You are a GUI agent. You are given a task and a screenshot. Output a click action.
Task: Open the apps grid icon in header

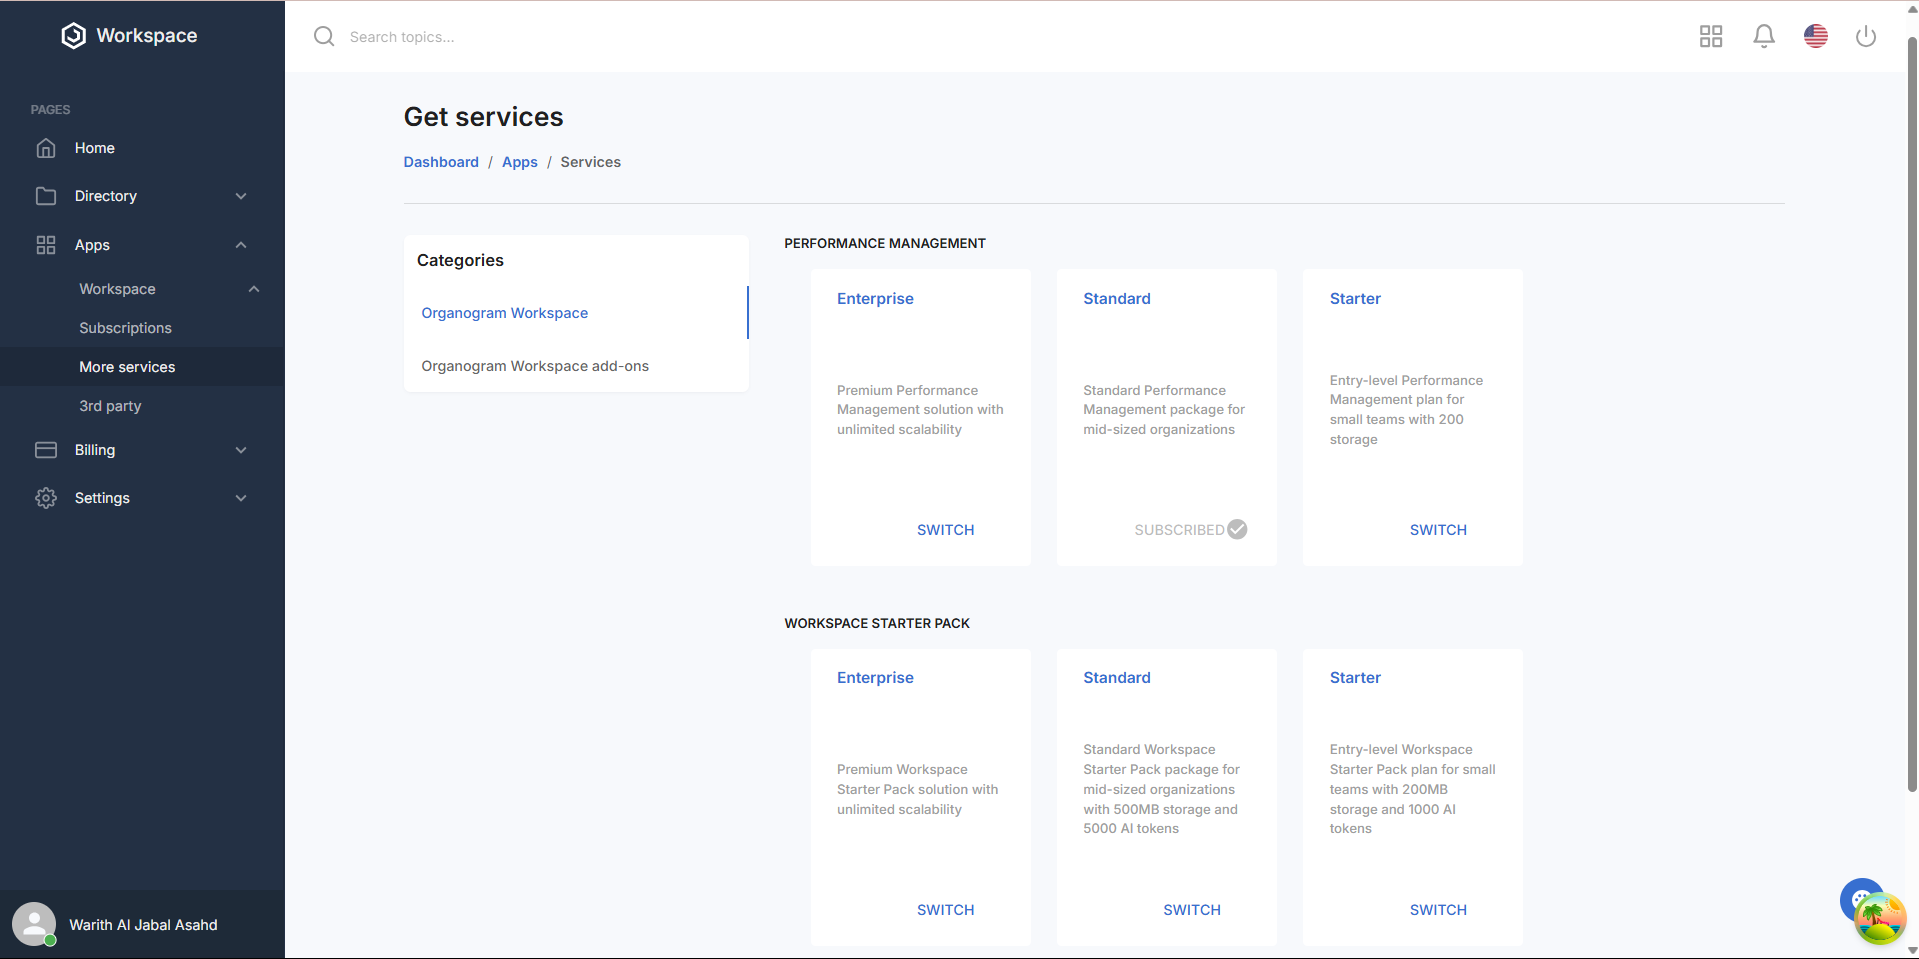1710,37
